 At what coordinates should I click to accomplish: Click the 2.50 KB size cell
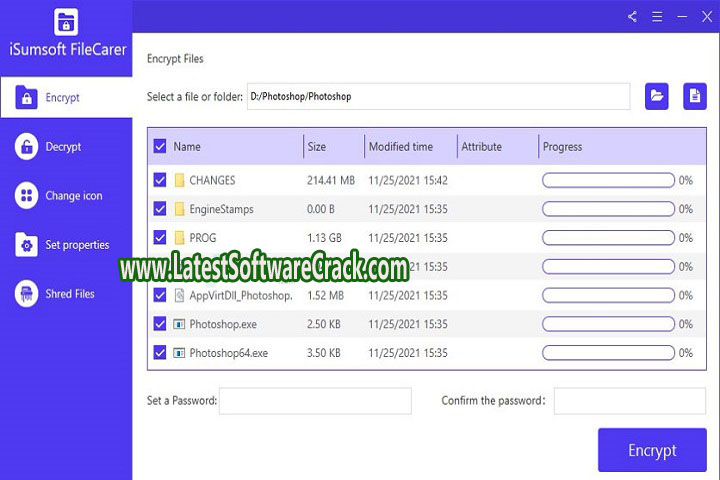tap(324, 324)
